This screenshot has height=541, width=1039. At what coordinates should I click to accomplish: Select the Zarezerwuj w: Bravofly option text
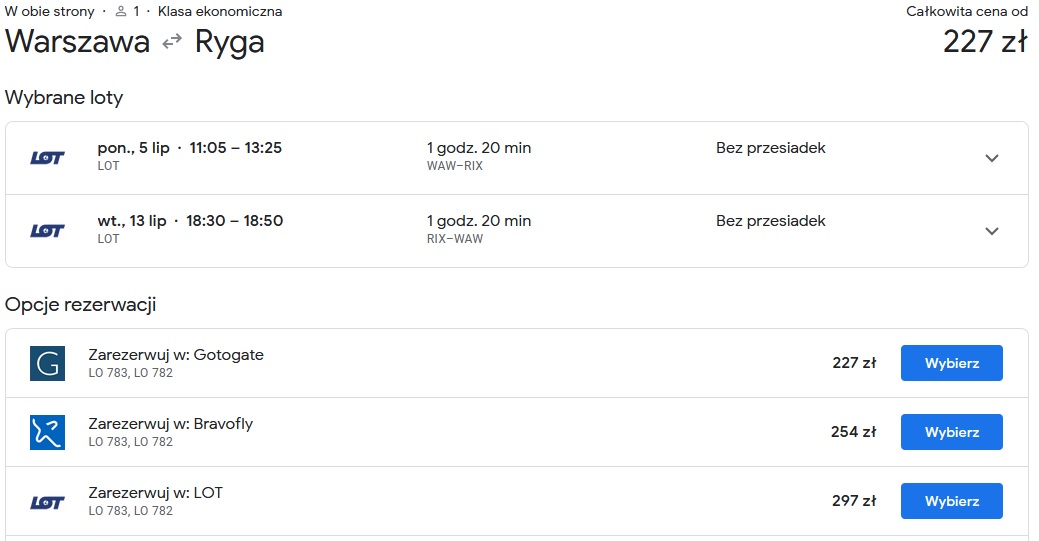(x=171, y=424)
